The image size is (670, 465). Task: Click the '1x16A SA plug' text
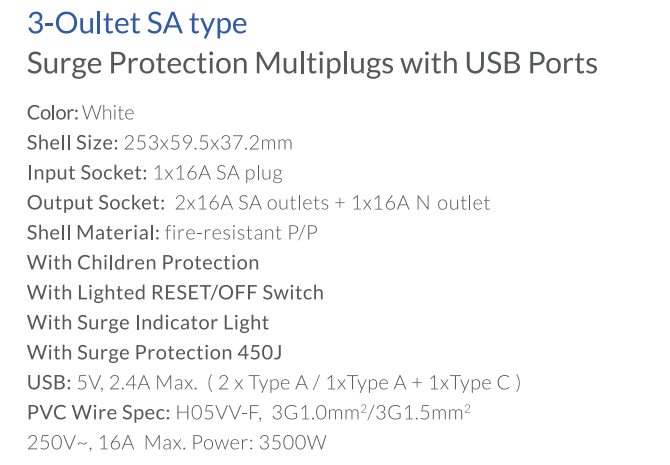[x=218, y=174]
